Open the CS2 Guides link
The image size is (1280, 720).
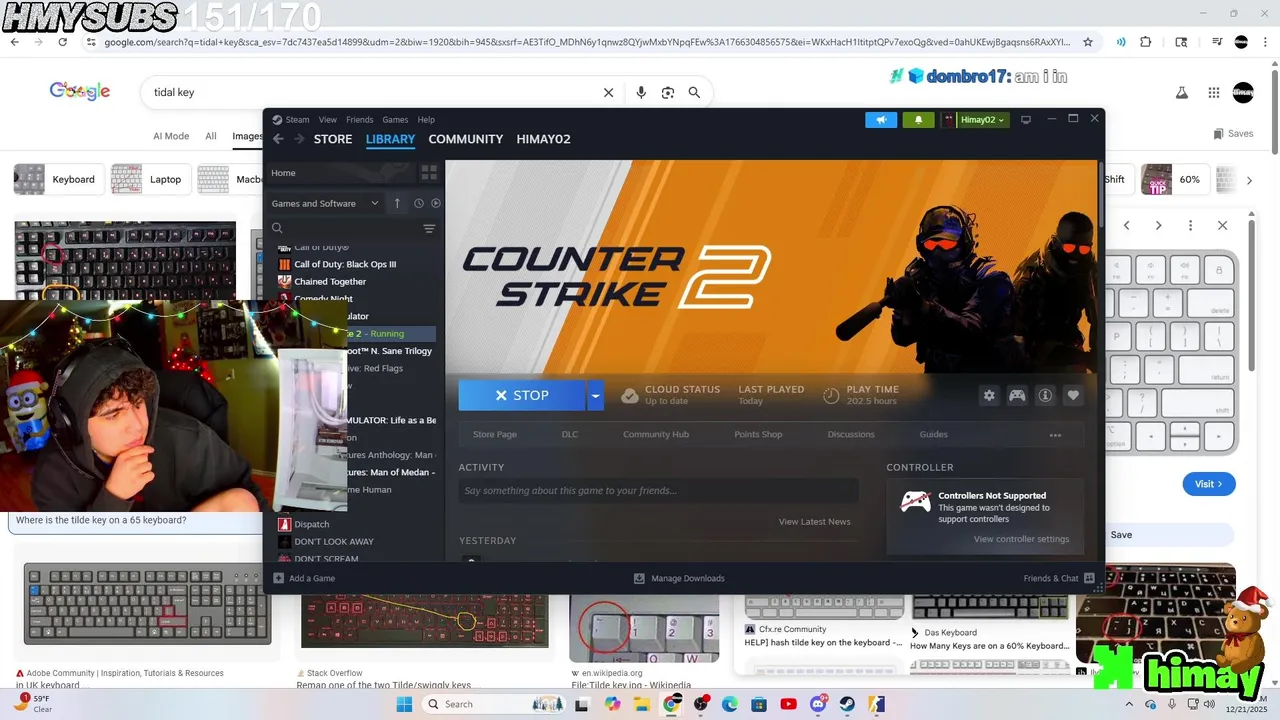click(x=934, y=435)
